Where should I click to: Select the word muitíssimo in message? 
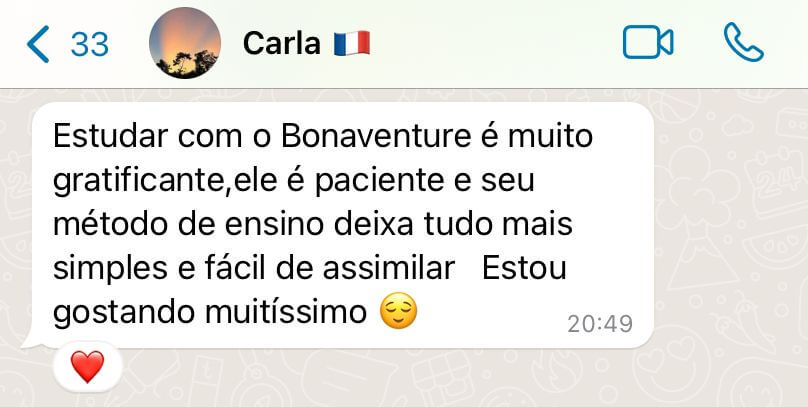(x=285, y=312)
